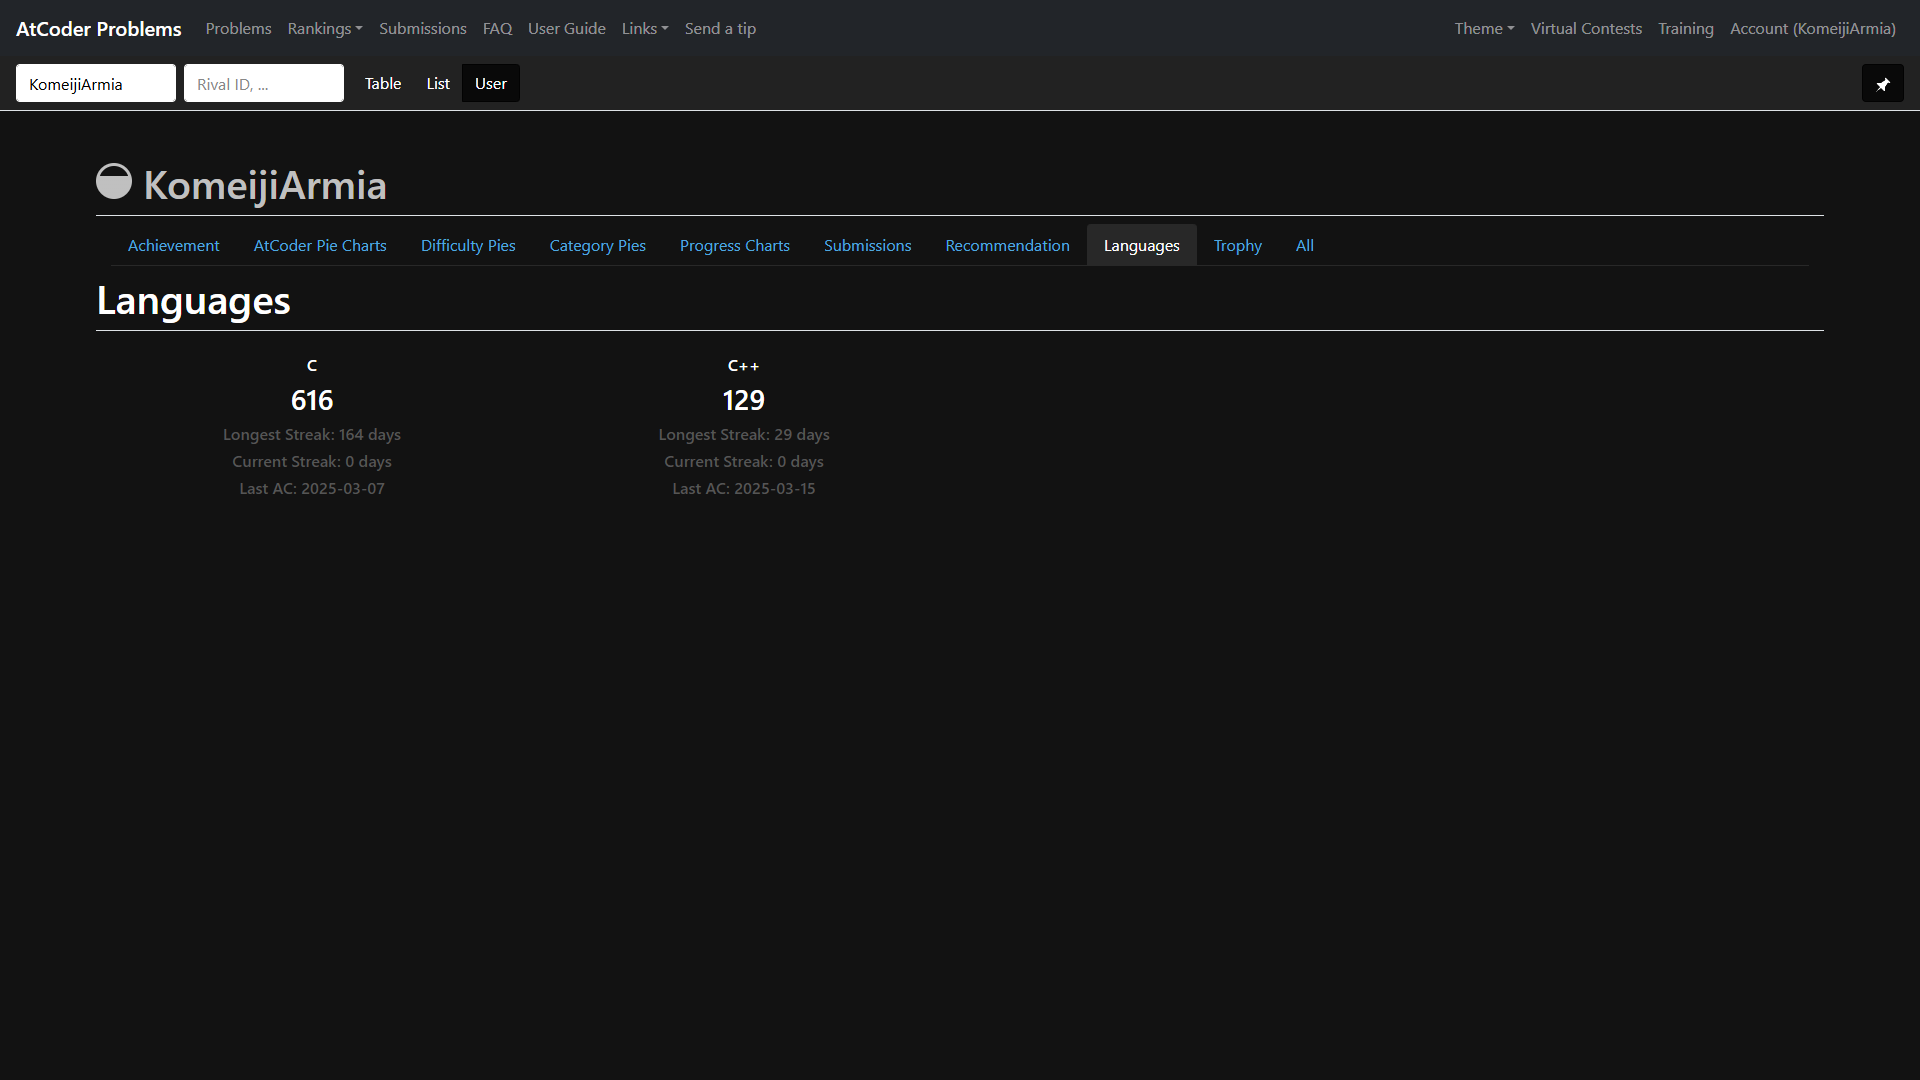This screenshot has width=1920, height=1080.
Task: Click the pin icon button
Action: (x=1882, y=84)
